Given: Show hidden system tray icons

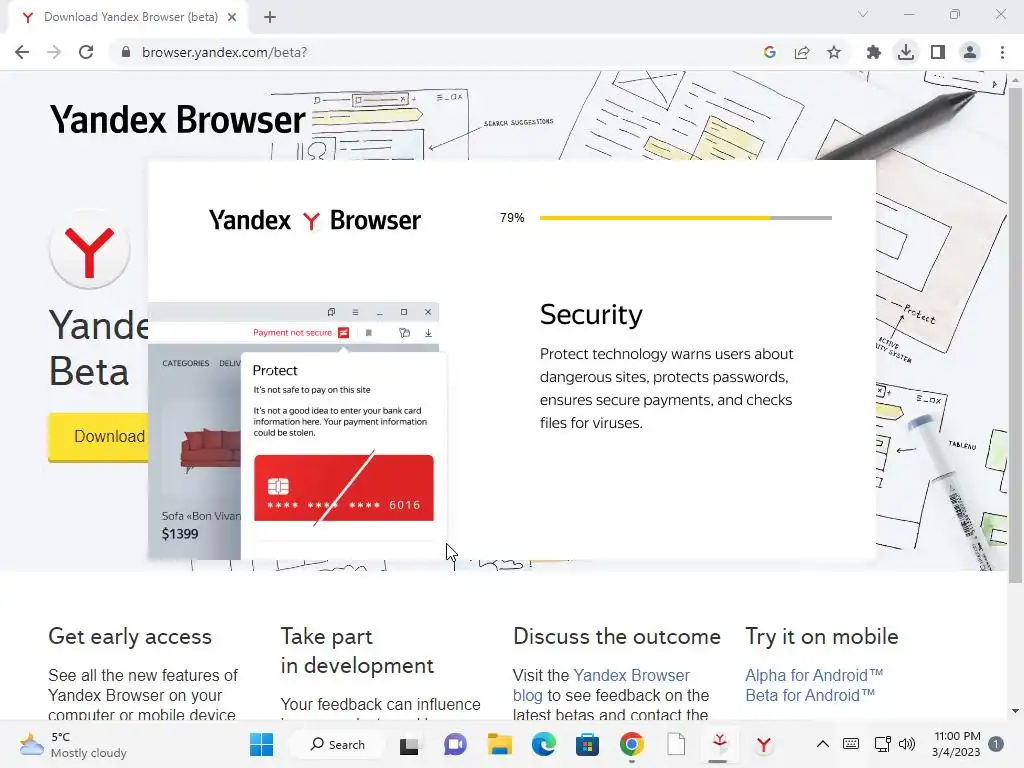Looking at the screenshot, I should point(823,744).
